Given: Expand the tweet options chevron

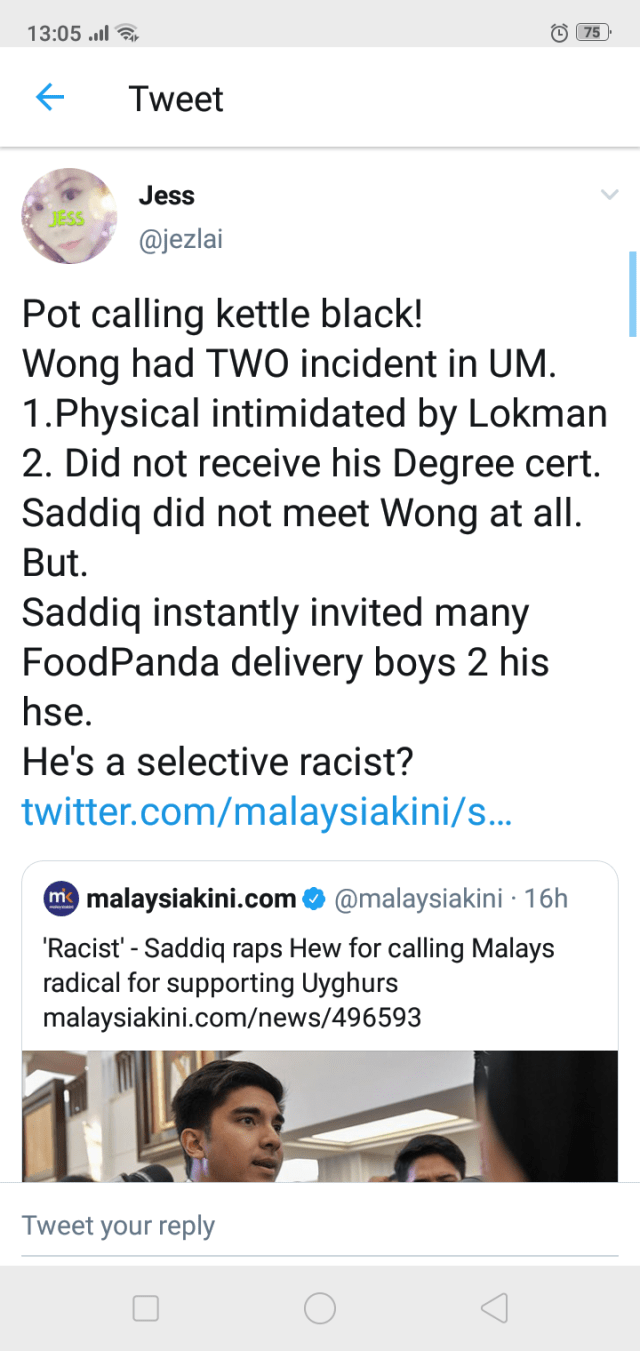Looking at the screenshot, I should point(609,195).
